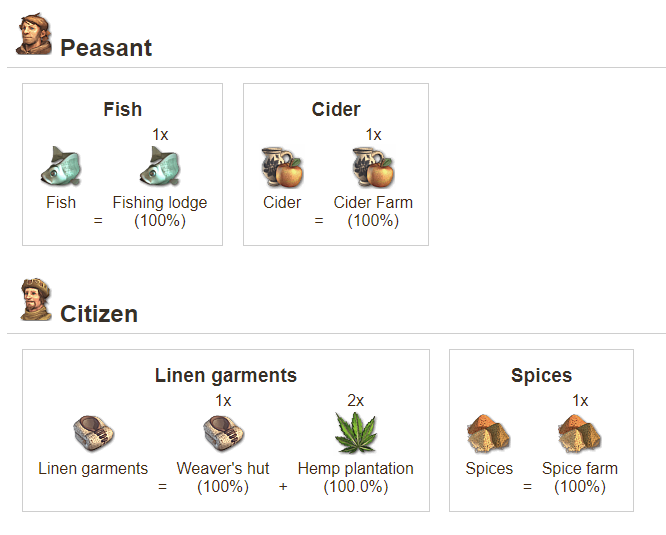Select the Spice farm building icon

(580, 432)
